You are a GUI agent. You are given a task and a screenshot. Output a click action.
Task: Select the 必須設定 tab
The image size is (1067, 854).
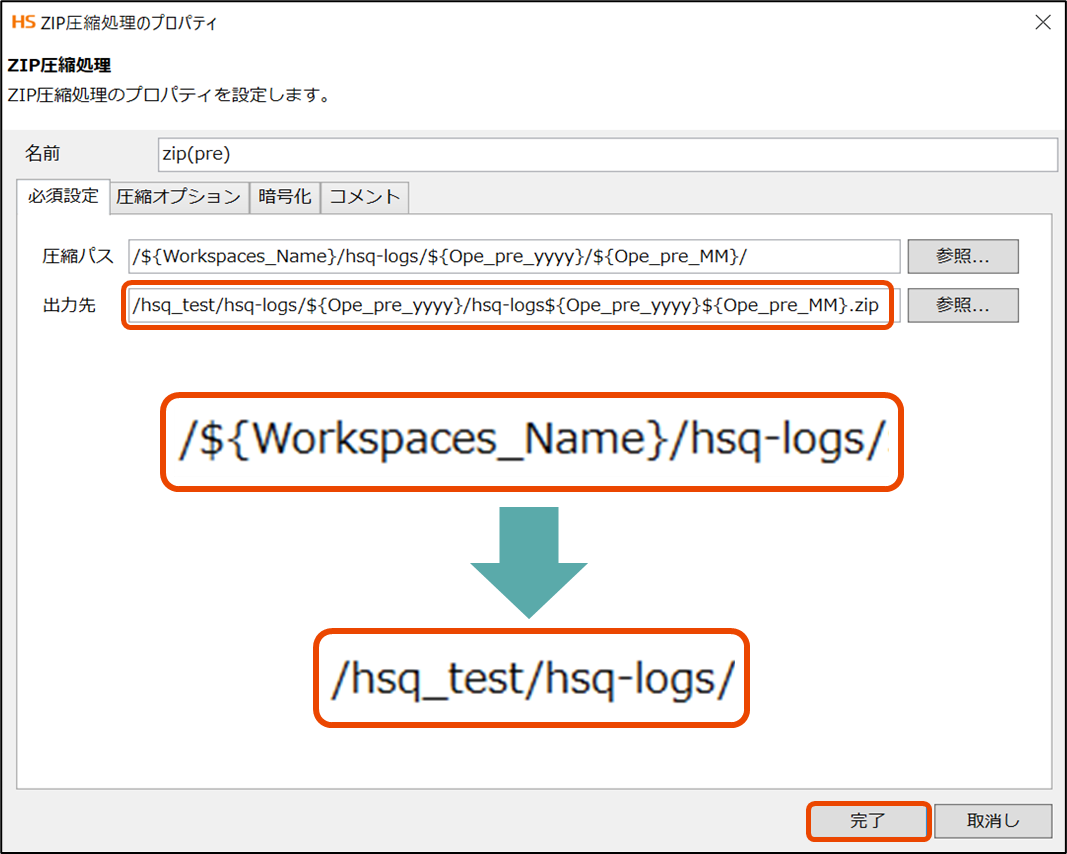[63, 197]
